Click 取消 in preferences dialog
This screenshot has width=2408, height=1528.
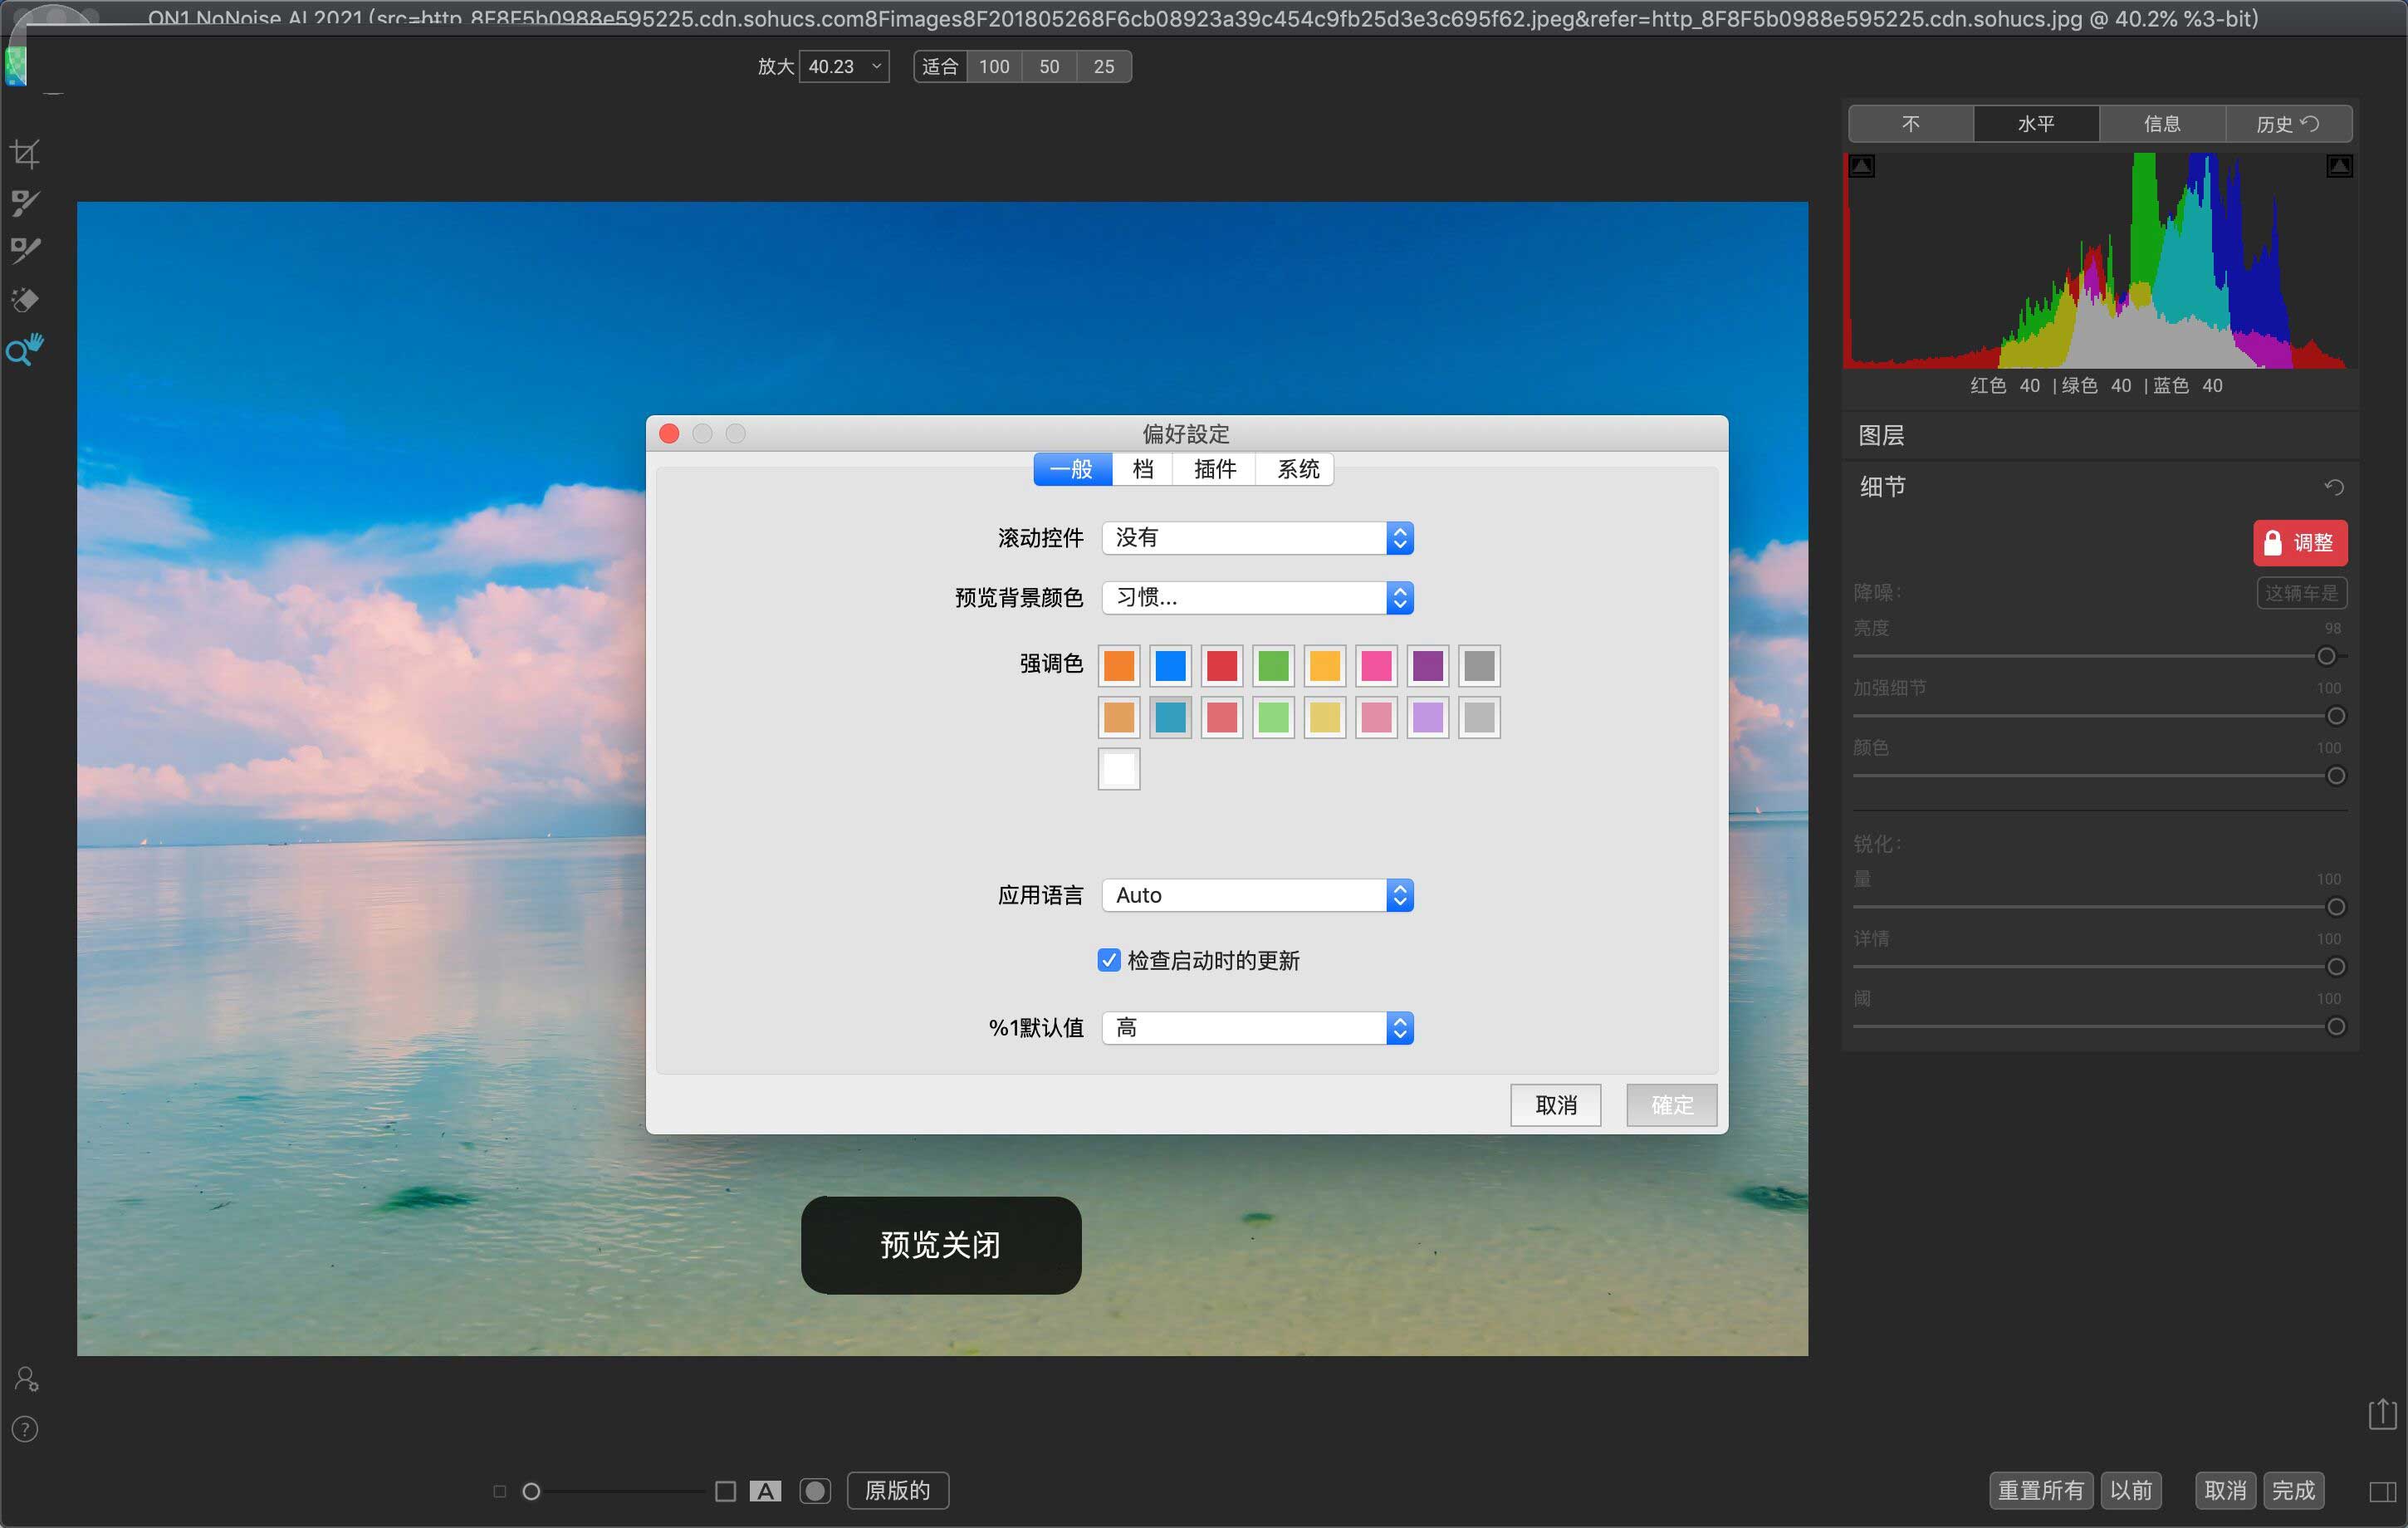pyautogui.click(x=1555, y=1105)
